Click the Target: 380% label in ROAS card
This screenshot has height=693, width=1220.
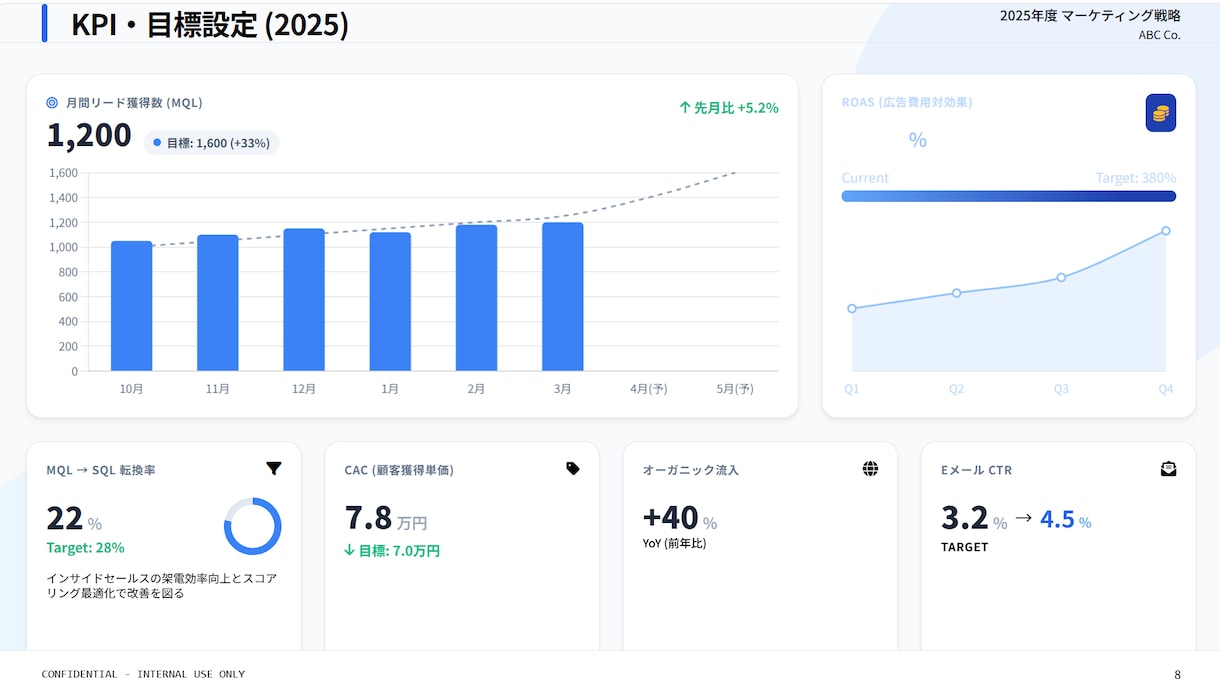tap(1136, 178)
